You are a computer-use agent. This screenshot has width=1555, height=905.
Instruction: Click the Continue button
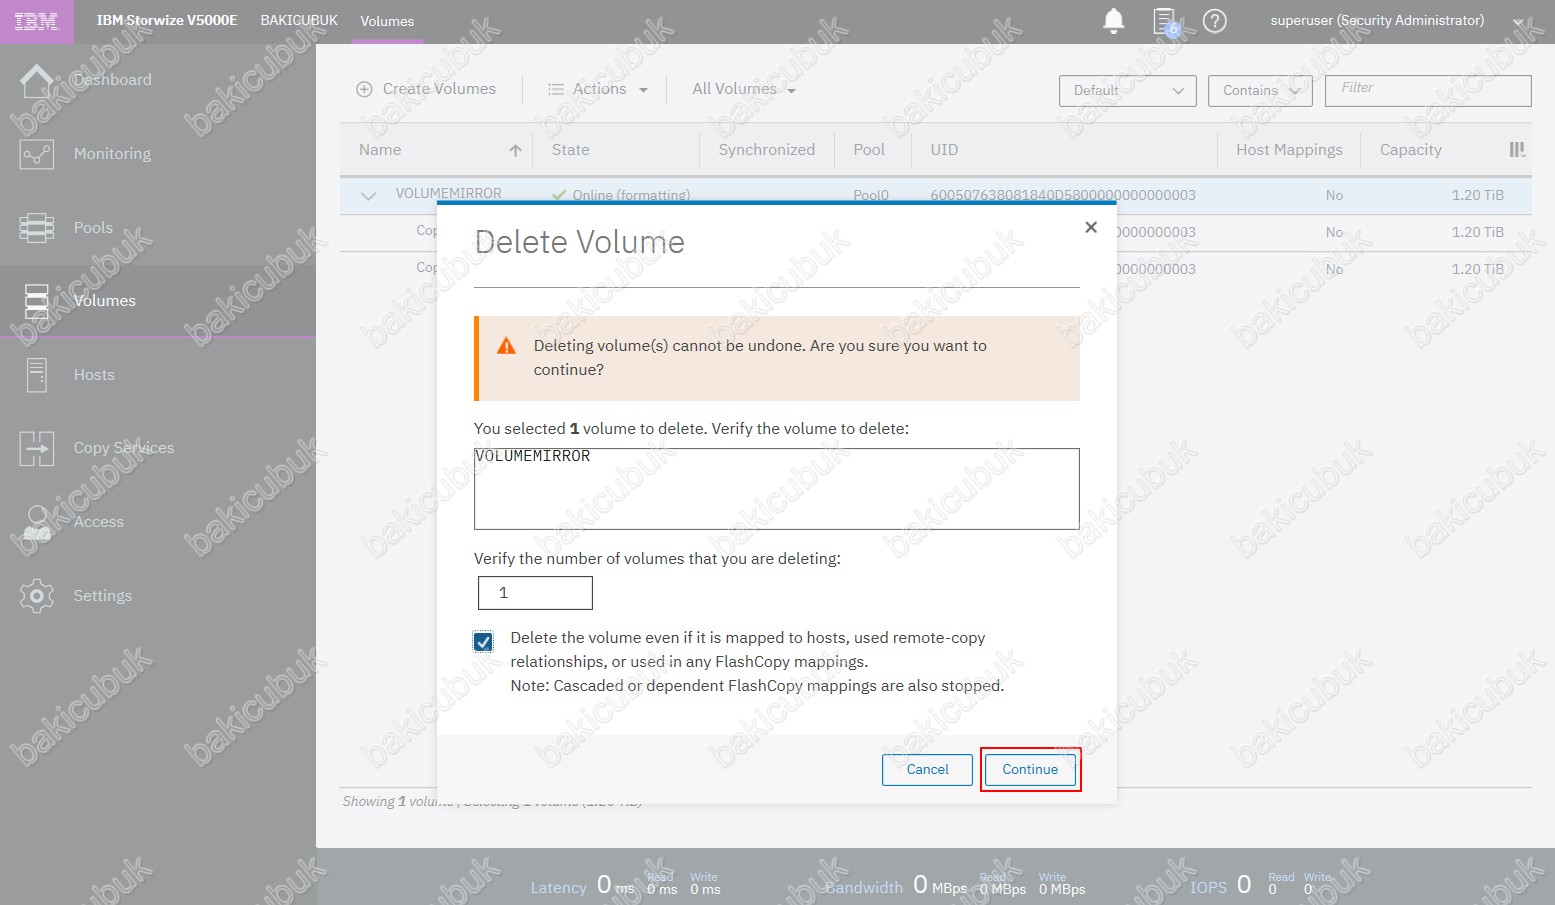click(1030, 770)
